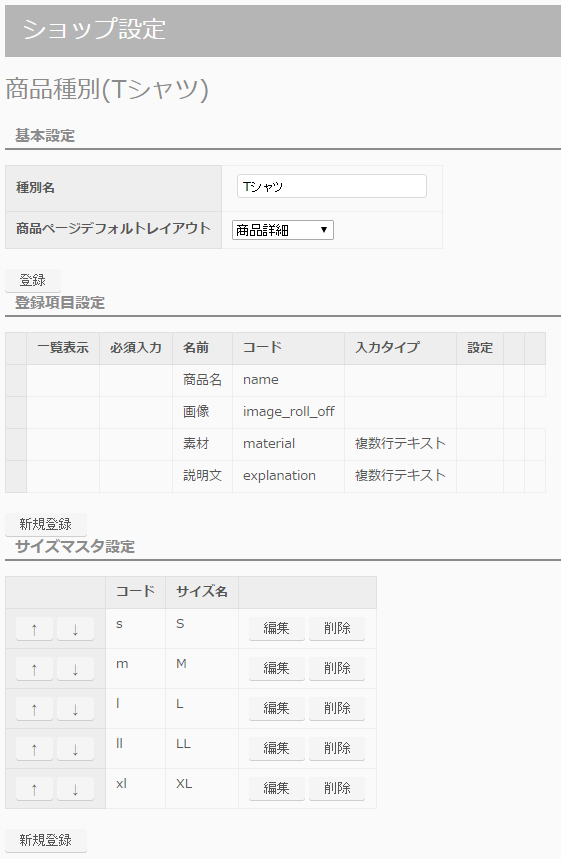
Task: Click 新規登録 below the item settings table
Action: coord(45,524)
